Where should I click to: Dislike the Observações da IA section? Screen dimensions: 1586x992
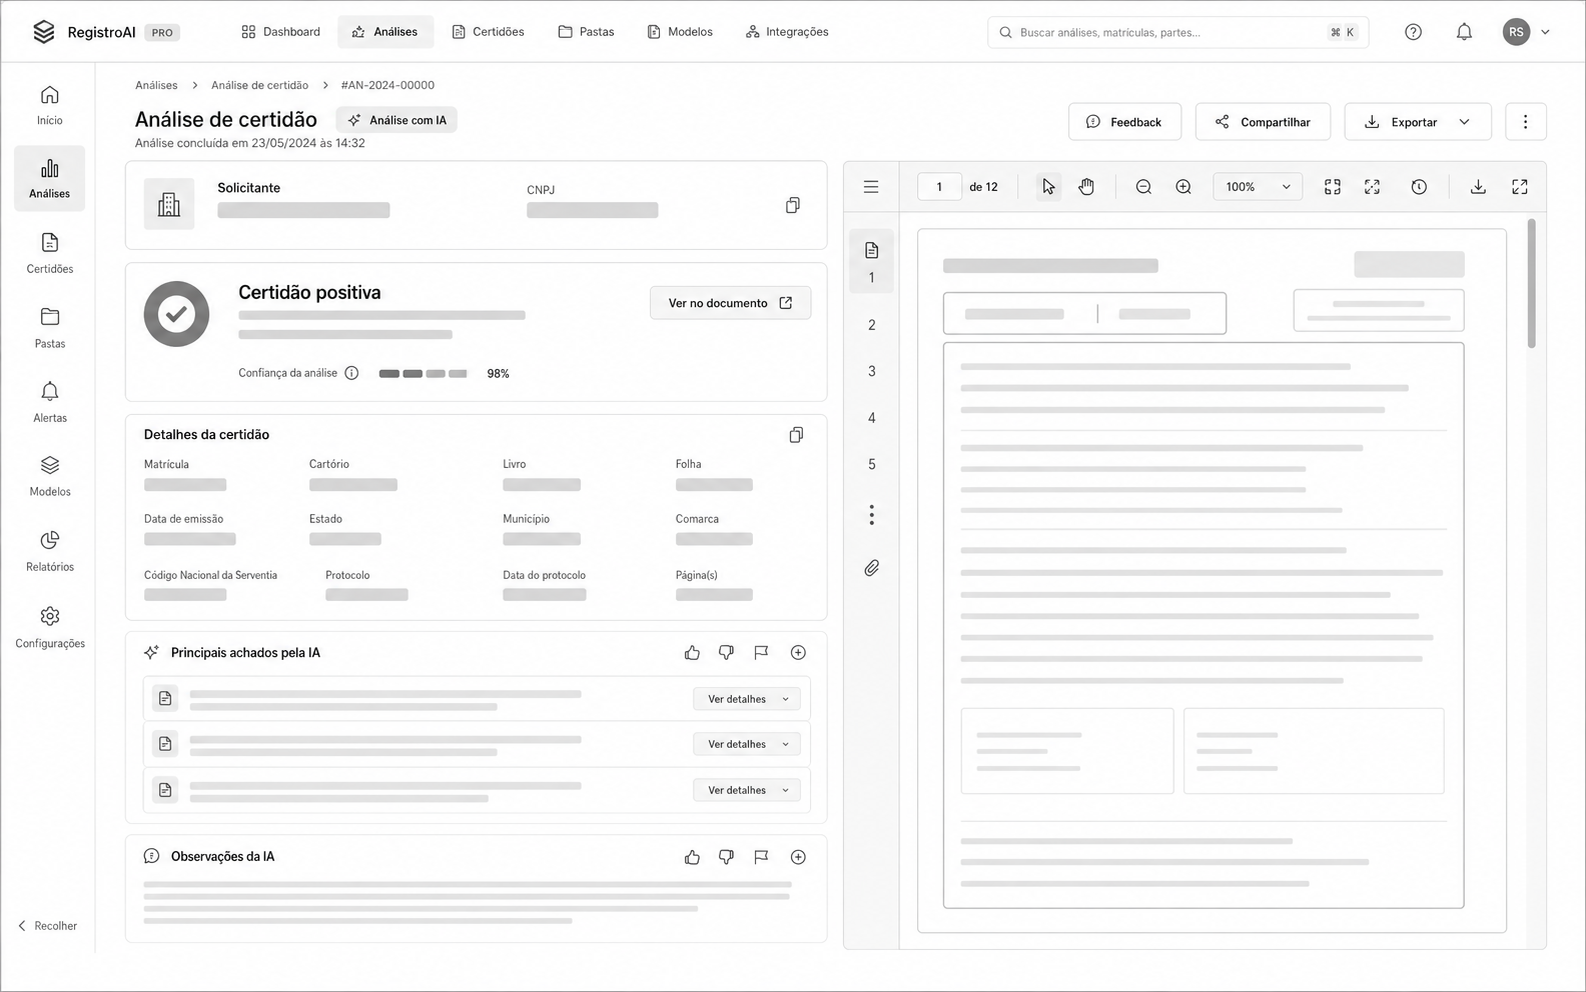726,857
